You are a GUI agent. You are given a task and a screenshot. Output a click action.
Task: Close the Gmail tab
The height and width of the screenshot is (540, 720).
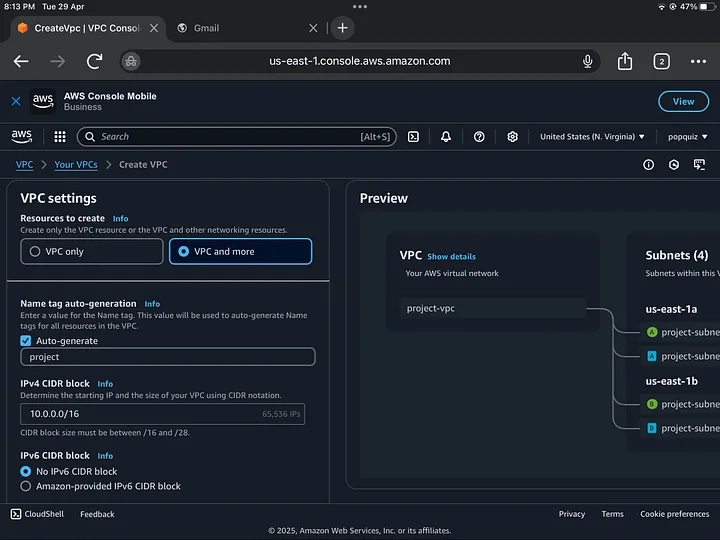pos(313,28)
